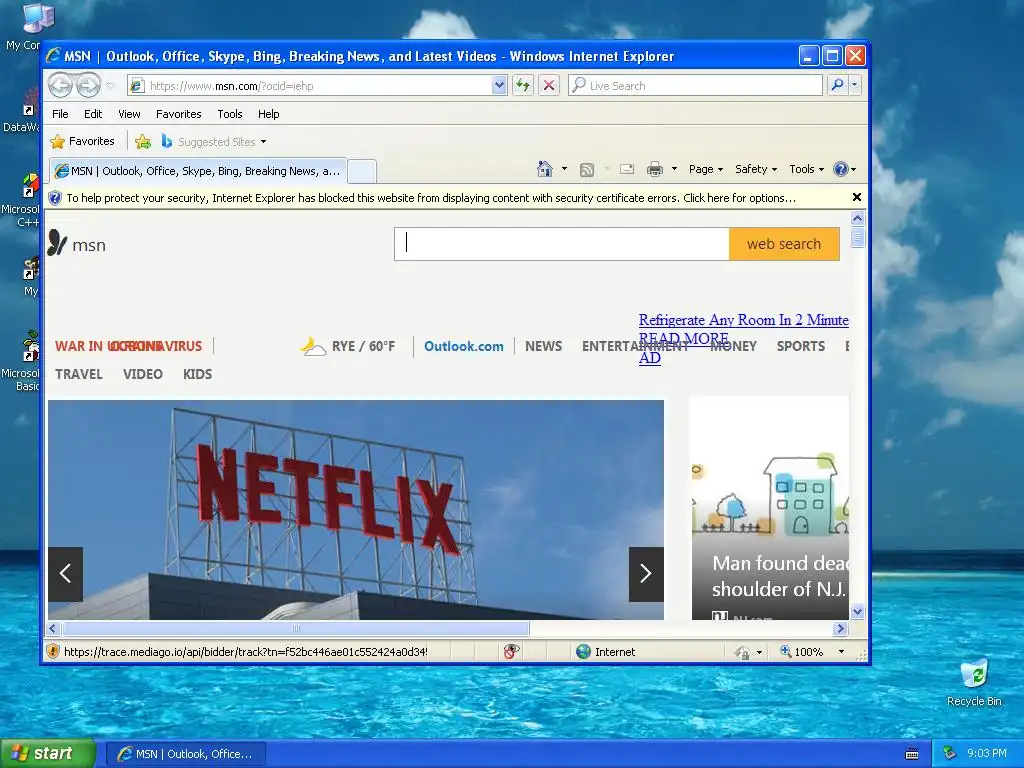This screenshot has height=768, width=1024.
Task: Open the Tools menu in menu bar
Action: [x=230, y=114]
